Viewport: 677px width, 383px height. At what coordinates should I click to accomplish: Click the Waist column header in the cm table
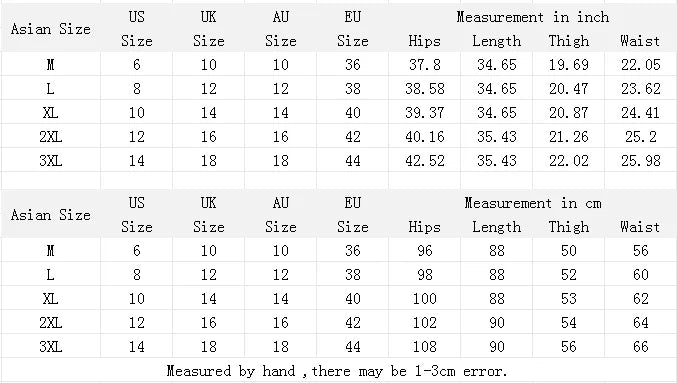click(x=640, y=227)
